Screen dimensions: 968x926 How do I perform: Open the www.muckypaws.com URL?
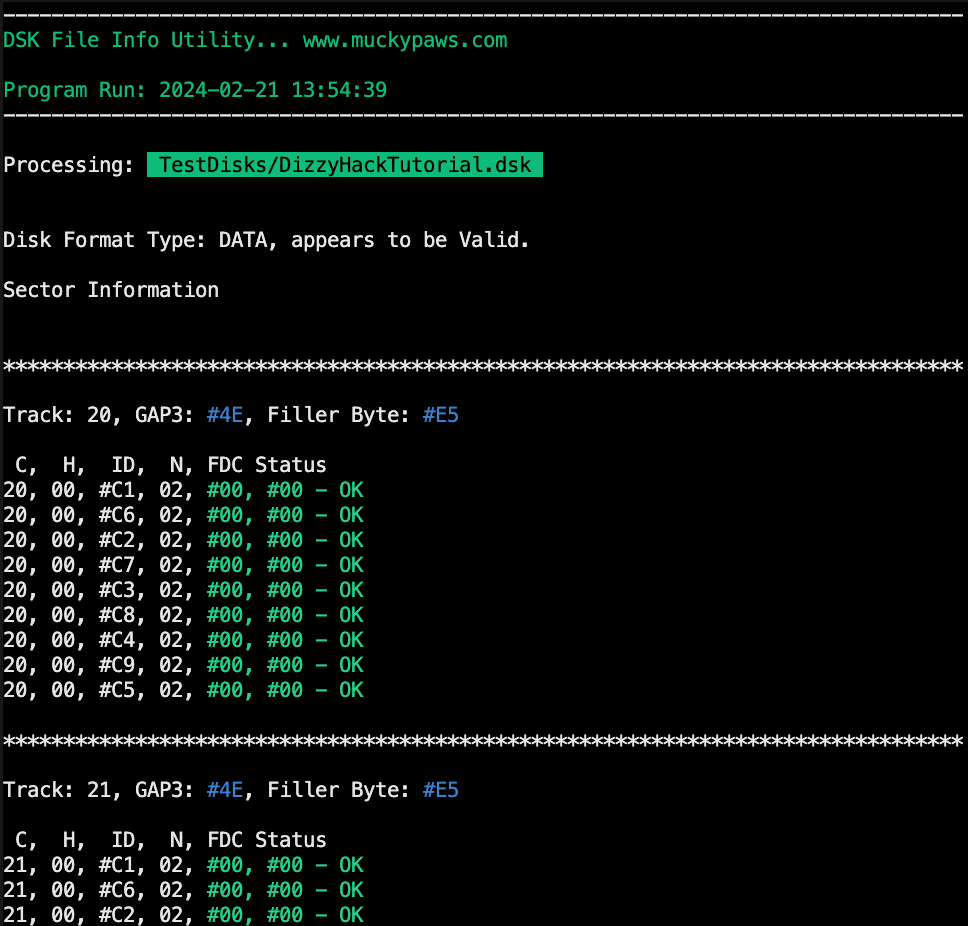coord(404,41)
